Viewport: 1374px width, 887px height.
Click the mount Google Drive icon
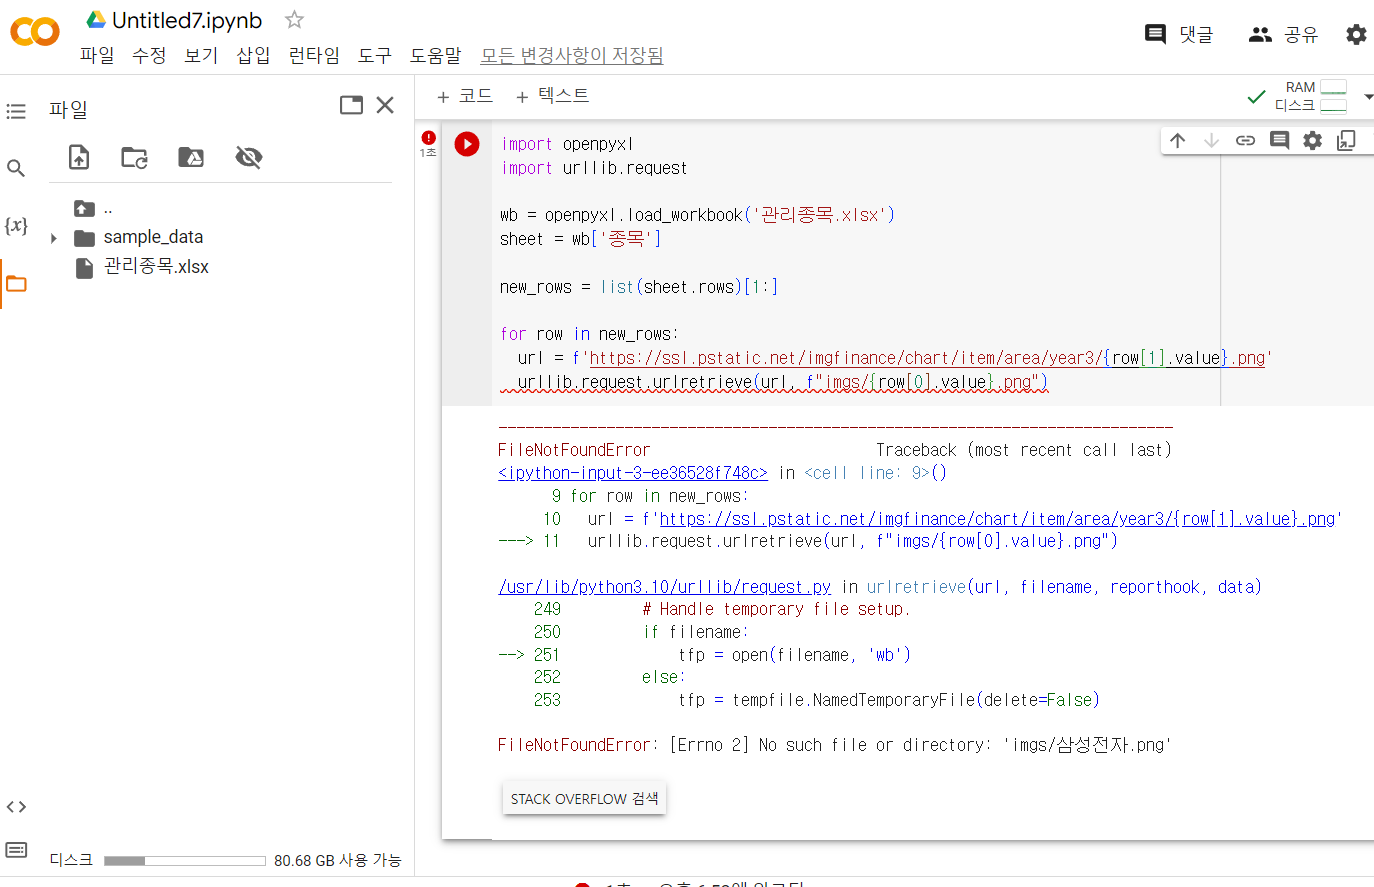(191, 157)
